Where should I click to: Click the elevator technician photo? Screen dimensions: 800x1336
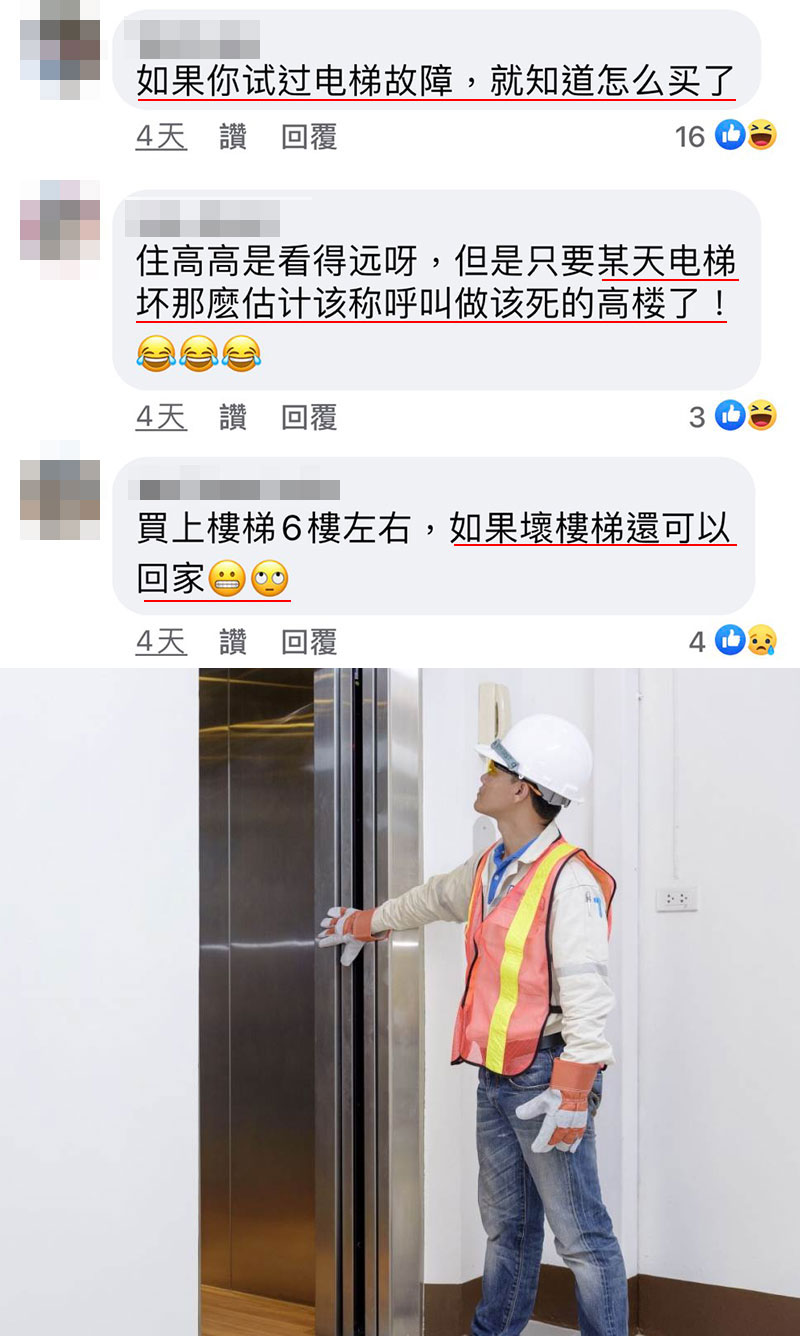pyautogui.click(x=400, y=1001)
